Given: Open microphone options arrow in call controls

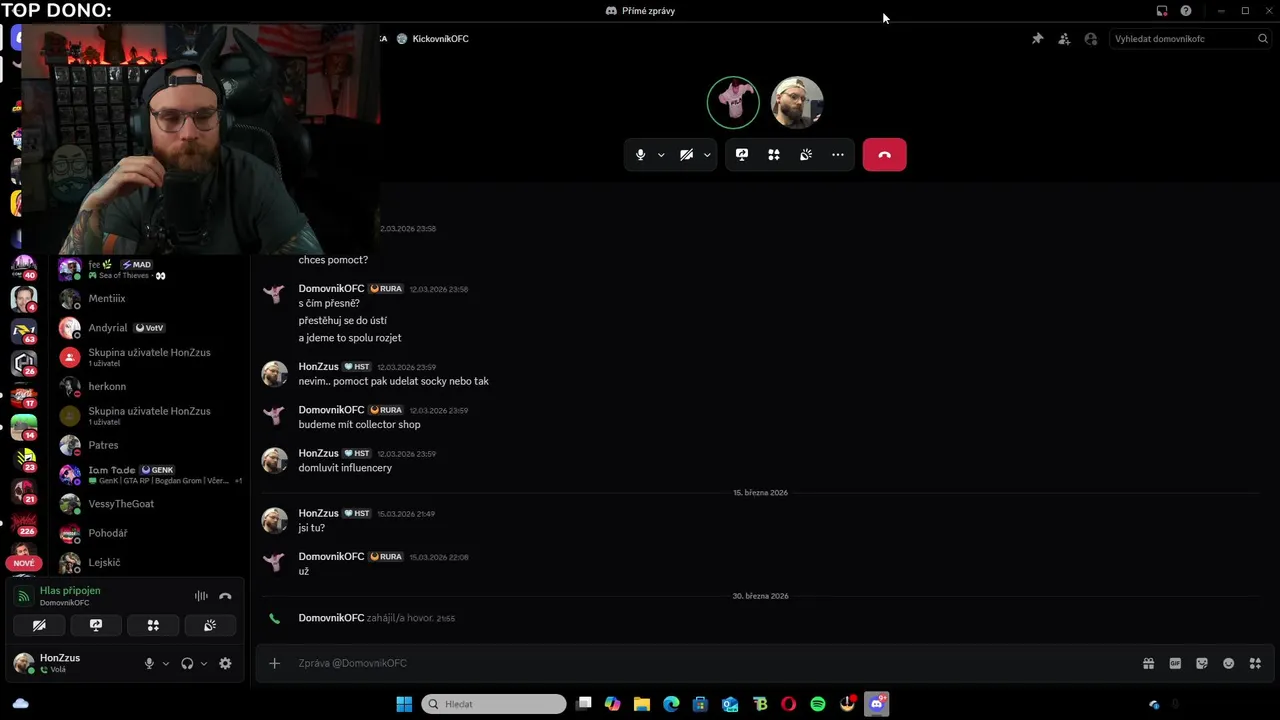Looking at the screenshot, I should (661, 155).
